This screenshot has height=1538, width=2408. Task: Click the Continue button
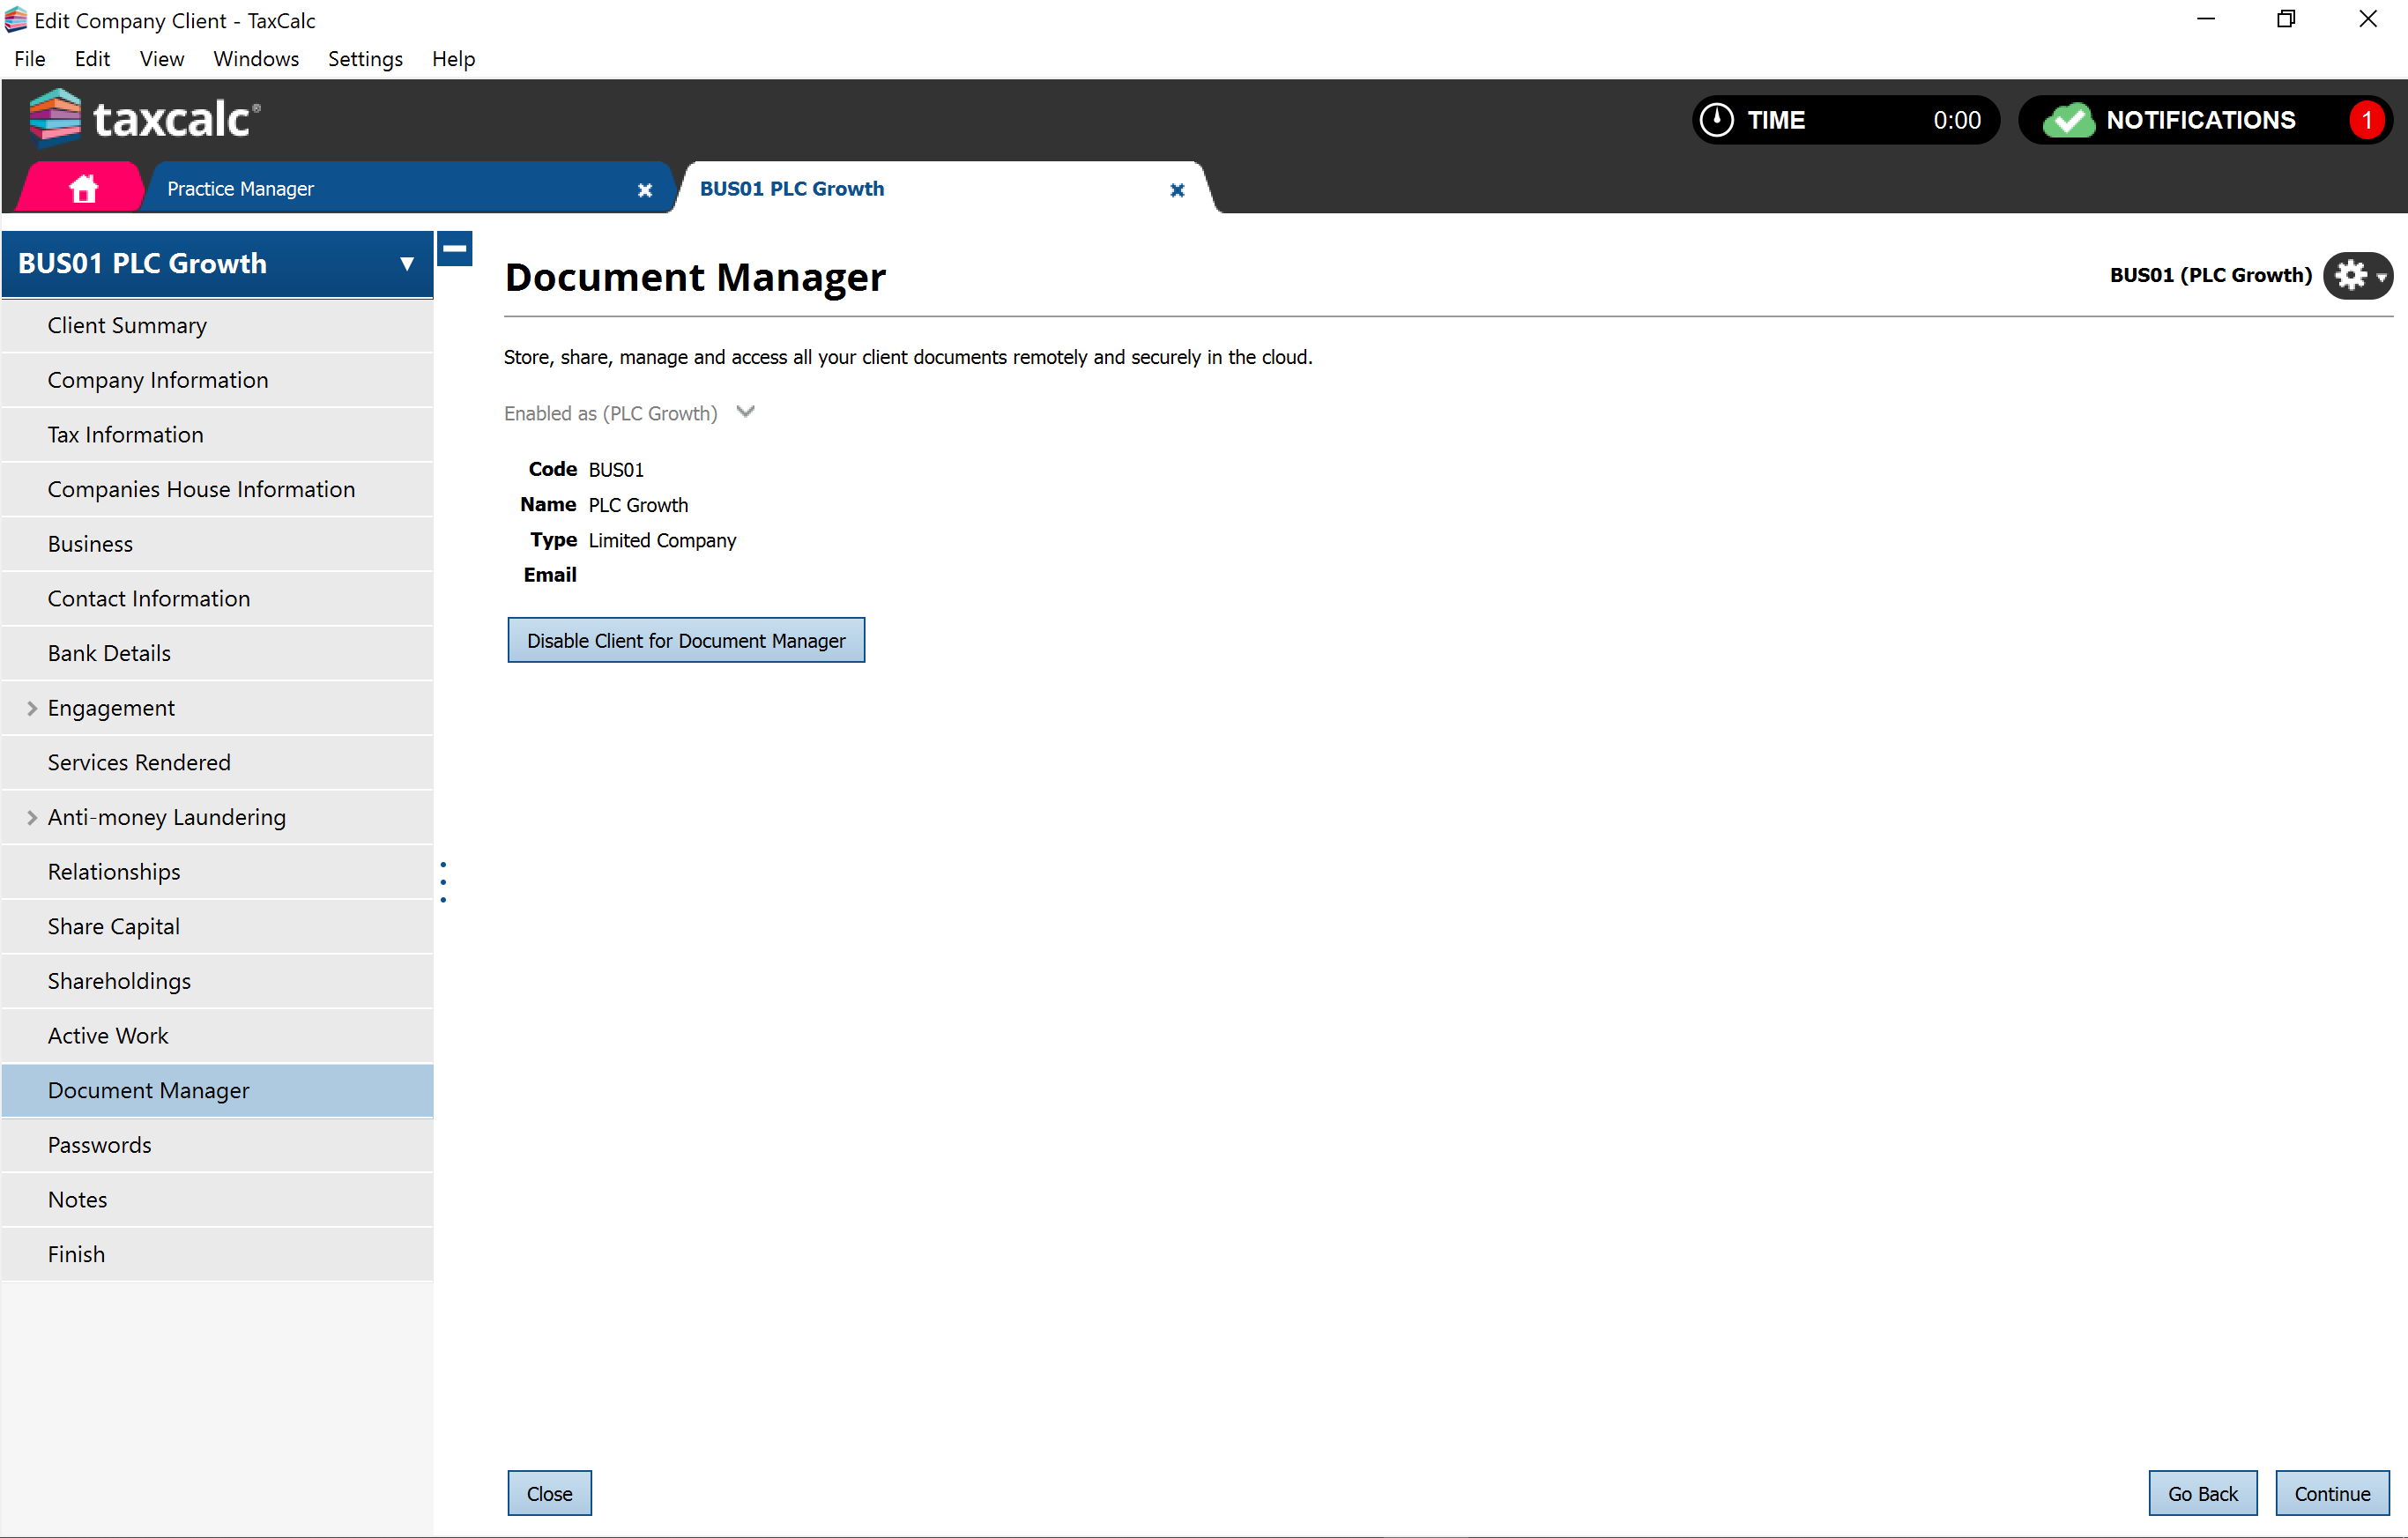(x=2332, y=1493)
